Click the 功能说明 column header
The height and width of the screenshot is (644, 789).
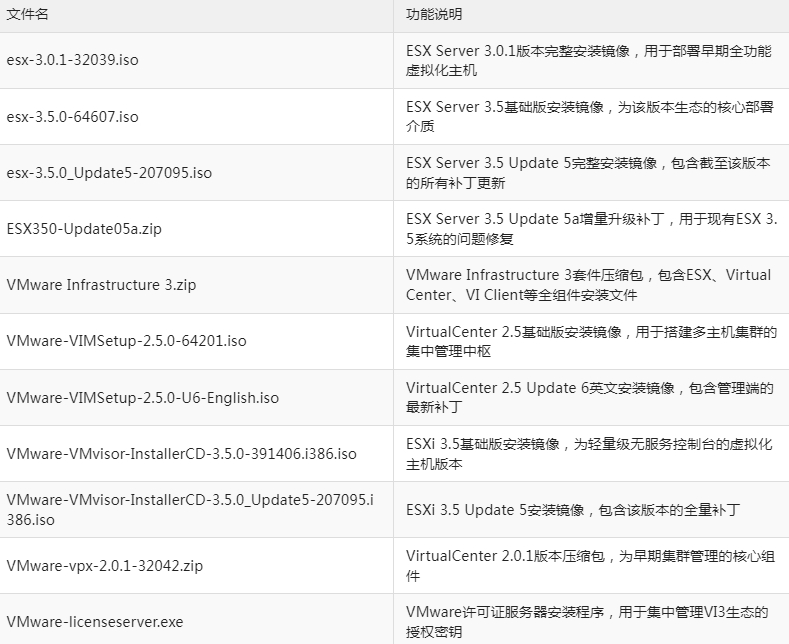[434, 15]
